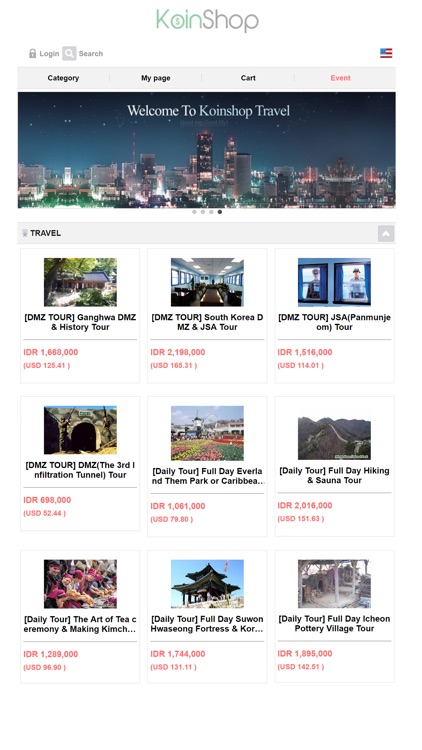Open the South Korea DMZ & JSA Tour thumbnail
The height and width of the screenshot is (750, 422).
point(207,282)
